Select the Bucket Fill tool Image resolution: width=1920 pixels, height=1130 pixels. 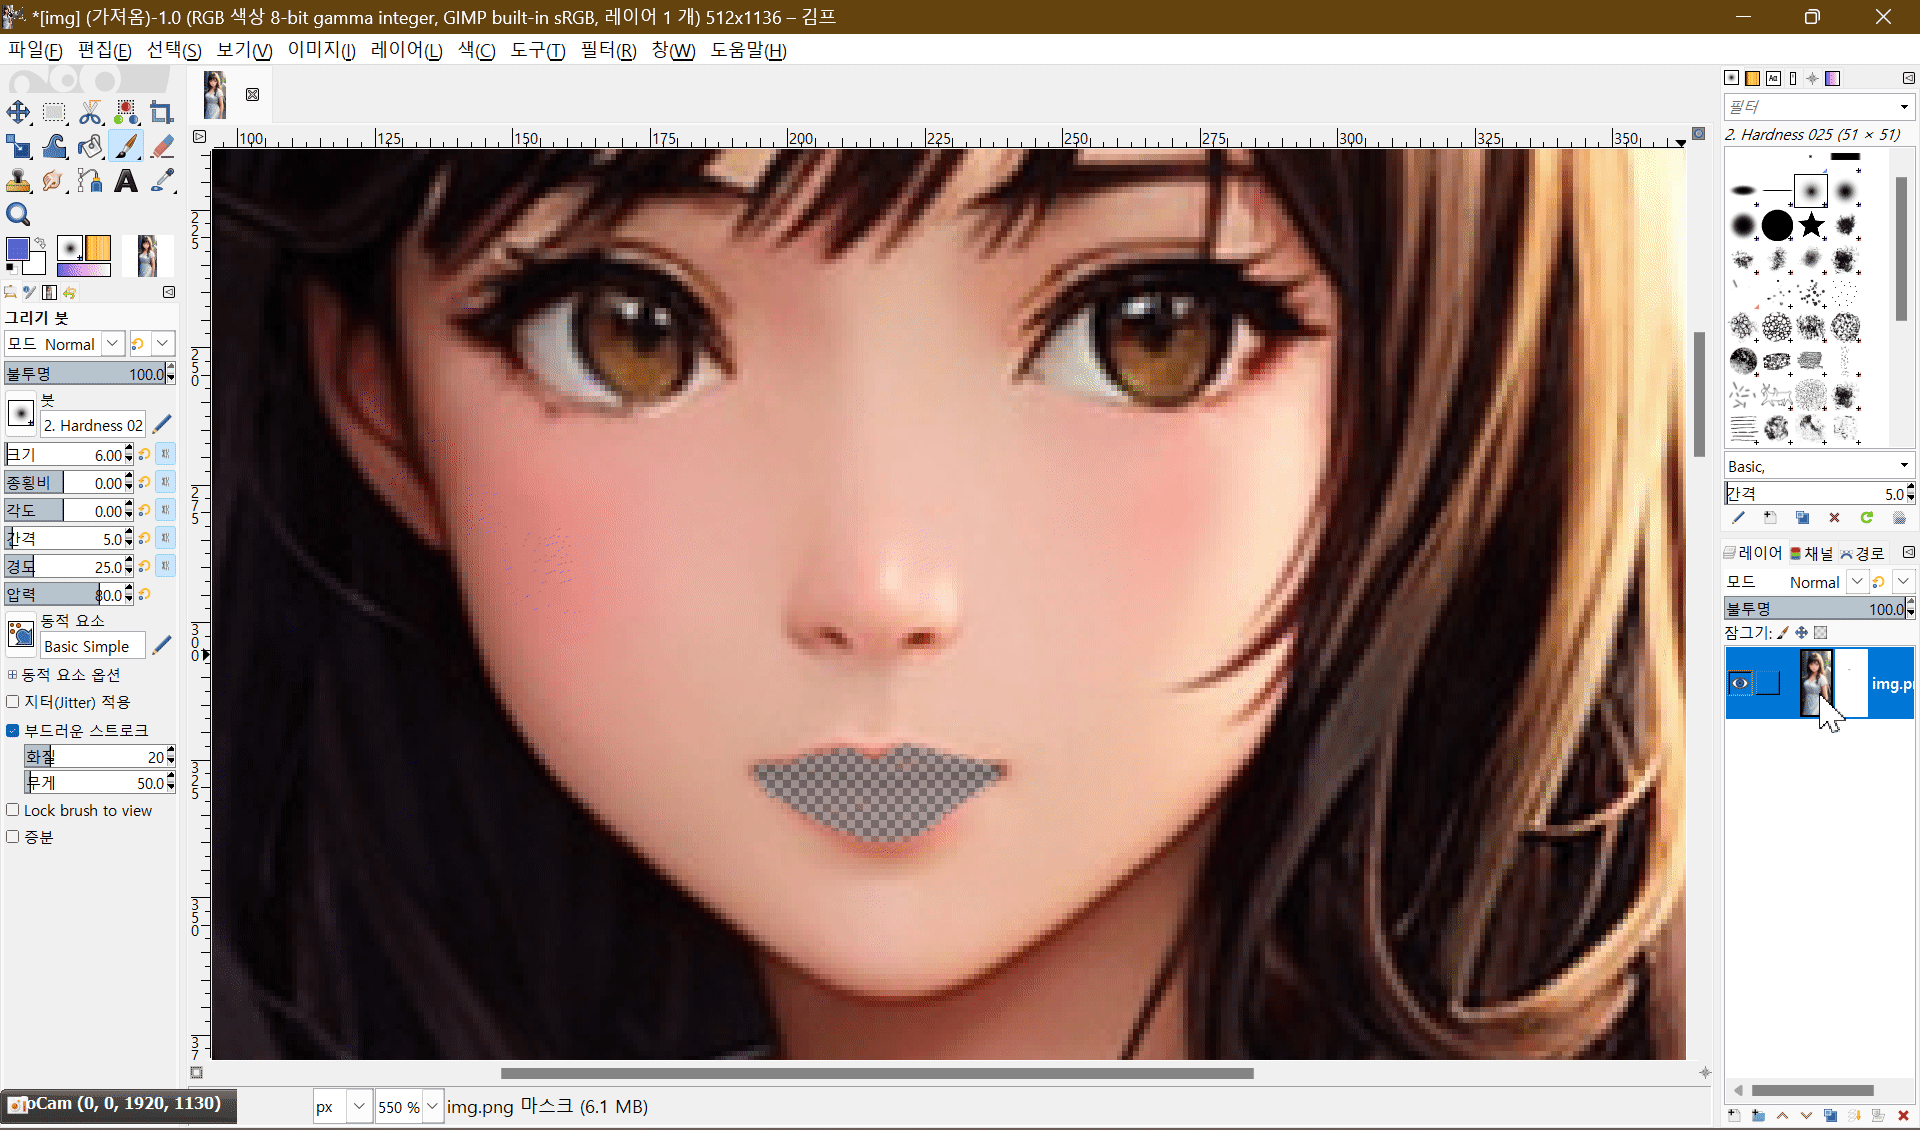(90, 146)
